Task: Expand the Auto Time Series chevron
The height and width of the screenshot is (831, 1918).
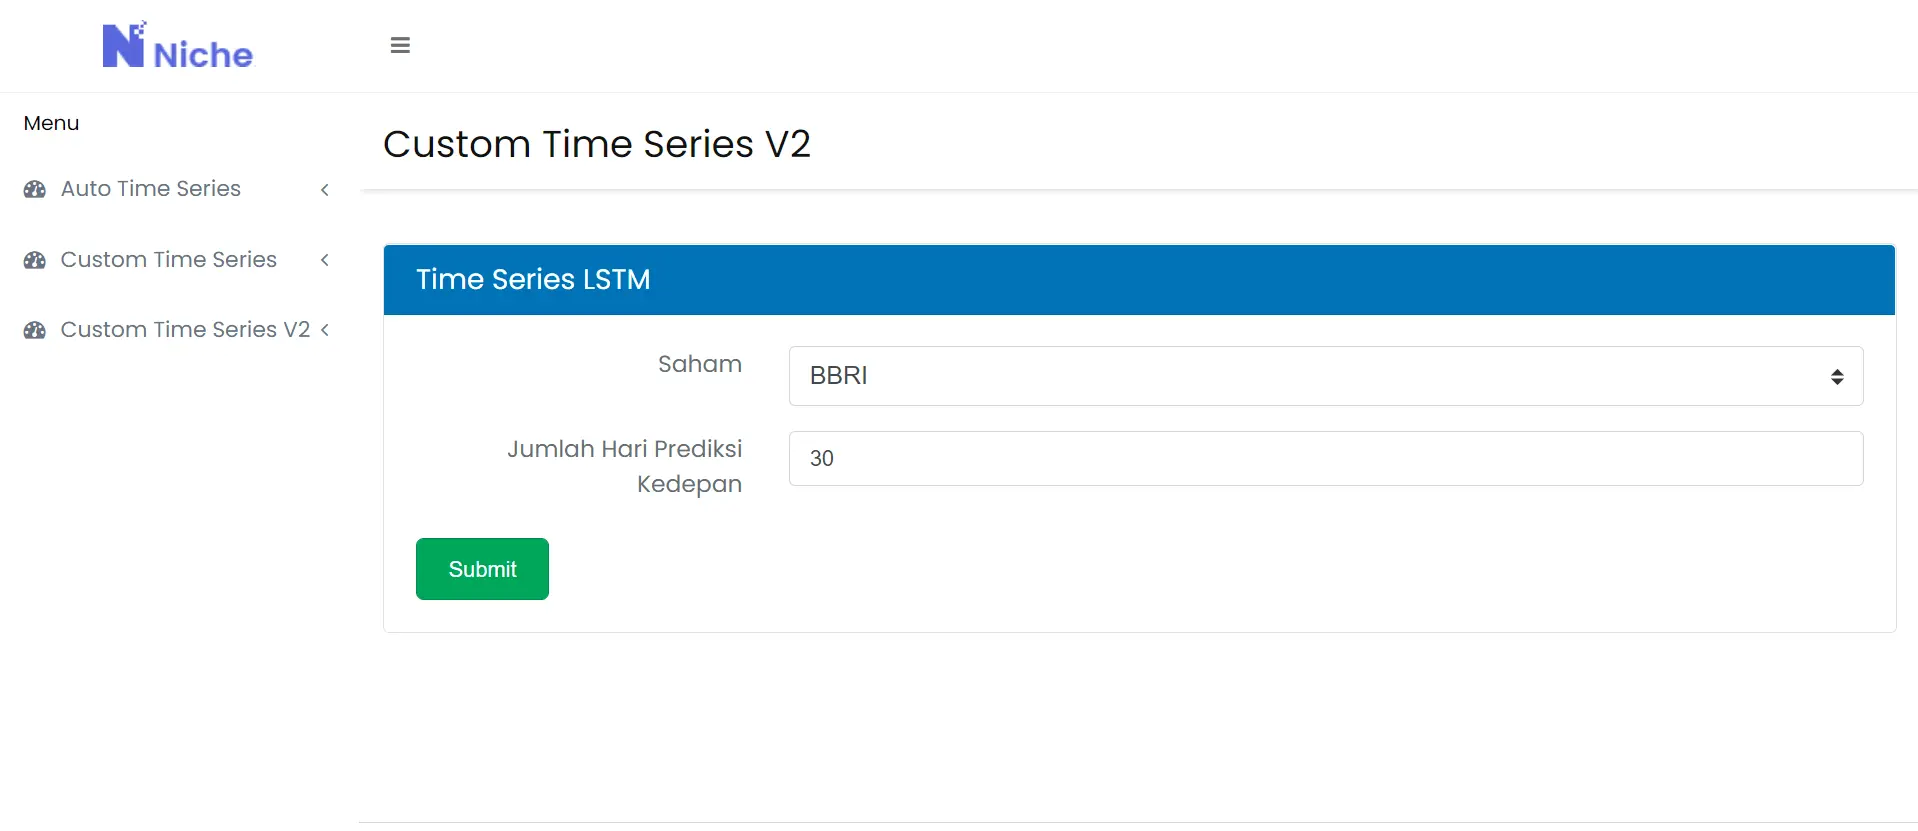Action: click(x=325, y=190)
